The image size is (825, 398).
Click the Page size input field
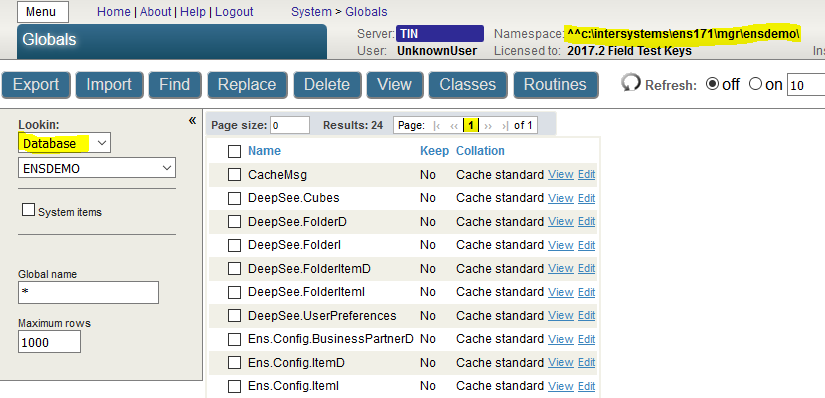click(290, 125)
